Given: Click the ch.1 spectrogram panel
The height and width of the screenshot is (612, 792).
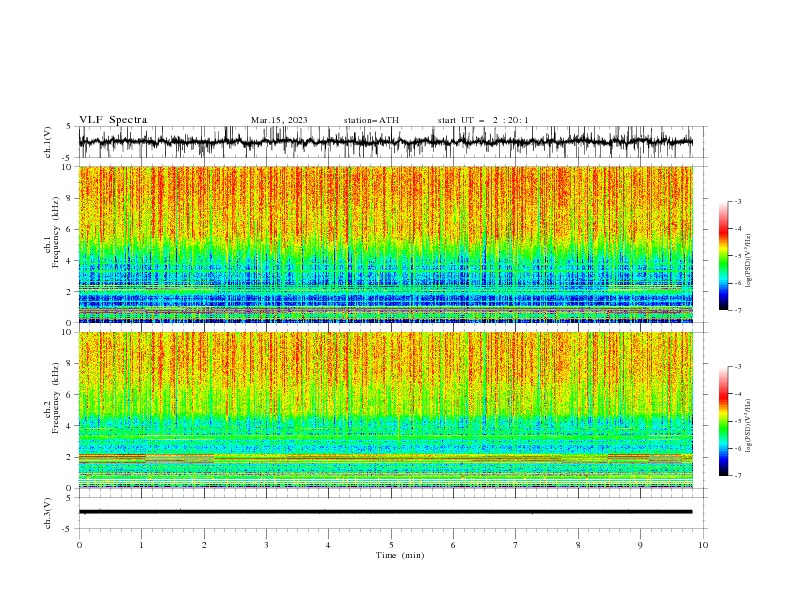Looking at the screenshot, I should tap(386, 244).
